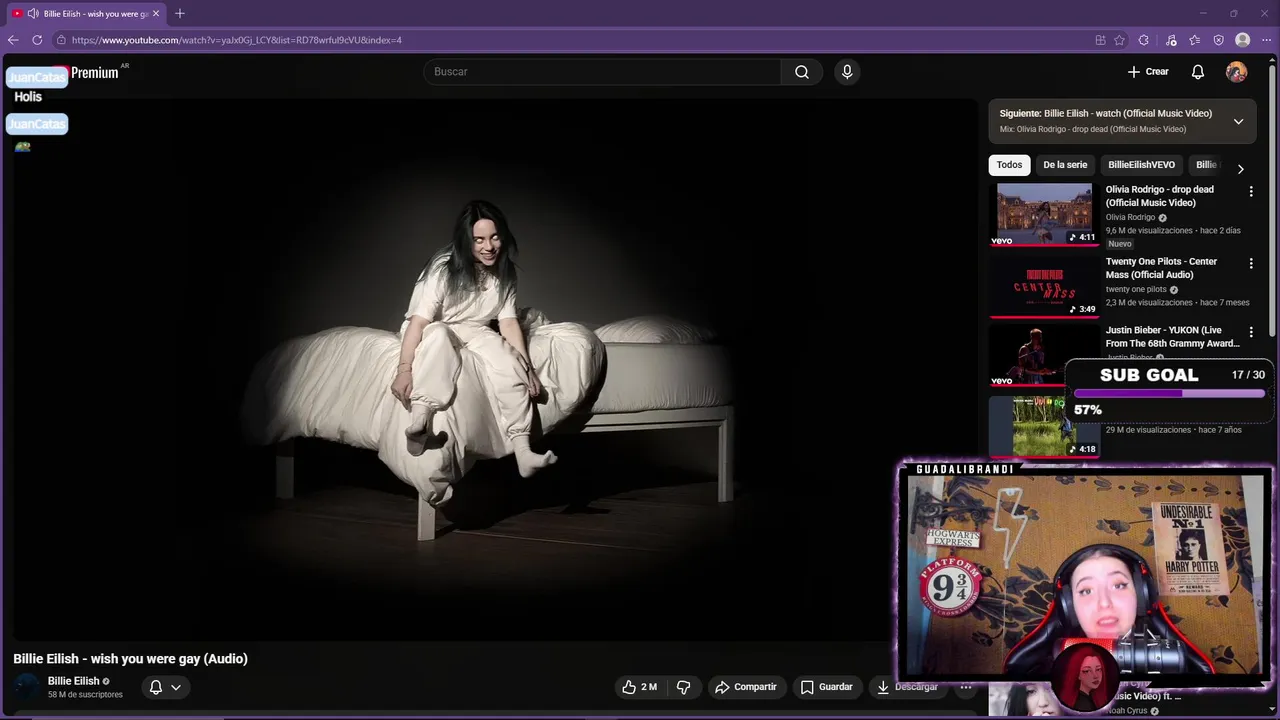Reload the page with the refresh icon
Image resolution: width=1280 pixels, height=720 pixels.
pyautogui.click(x=37, y=40)
